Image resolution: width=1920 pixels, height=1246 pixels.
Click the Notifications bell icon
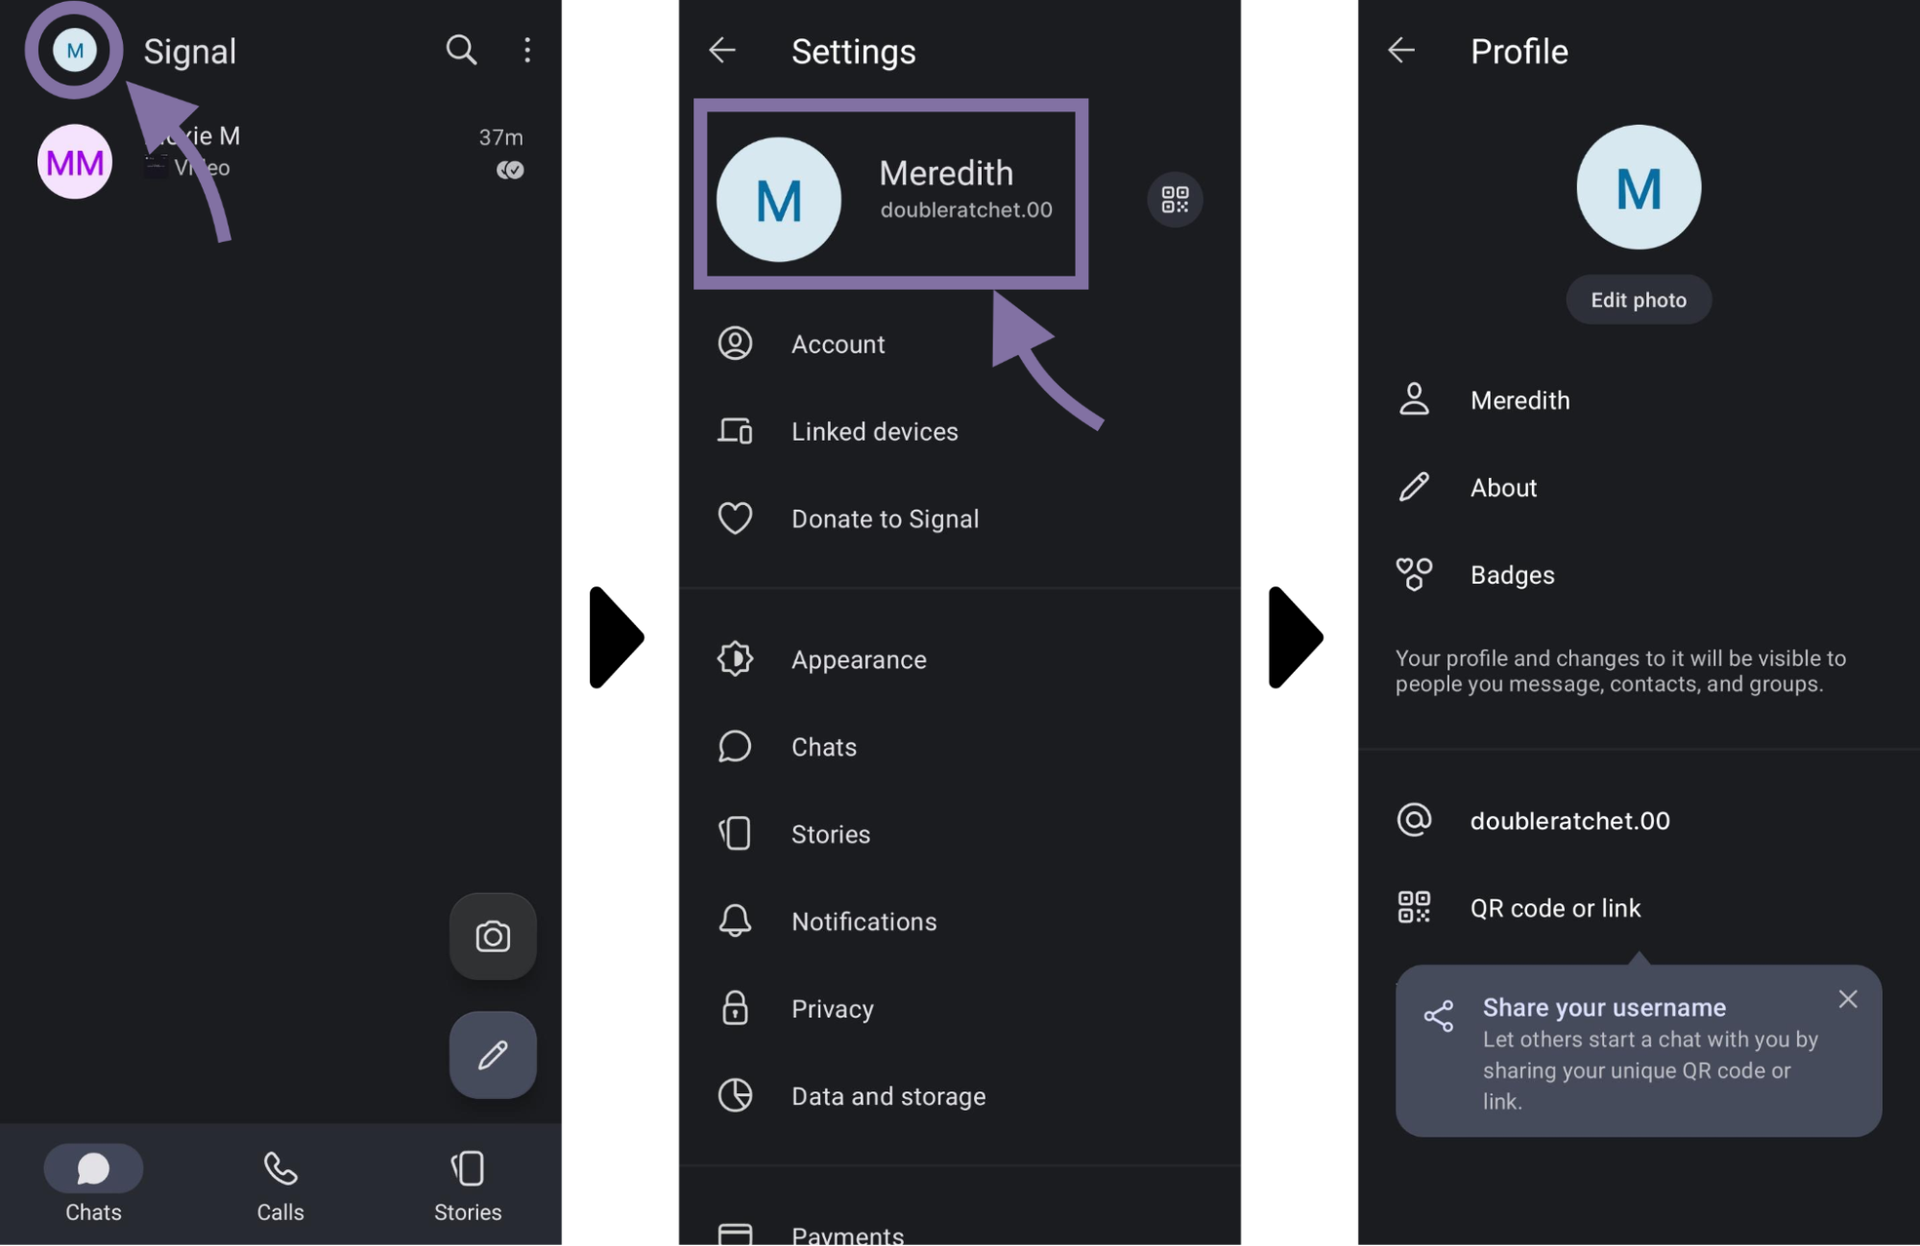tap(735, 921)
